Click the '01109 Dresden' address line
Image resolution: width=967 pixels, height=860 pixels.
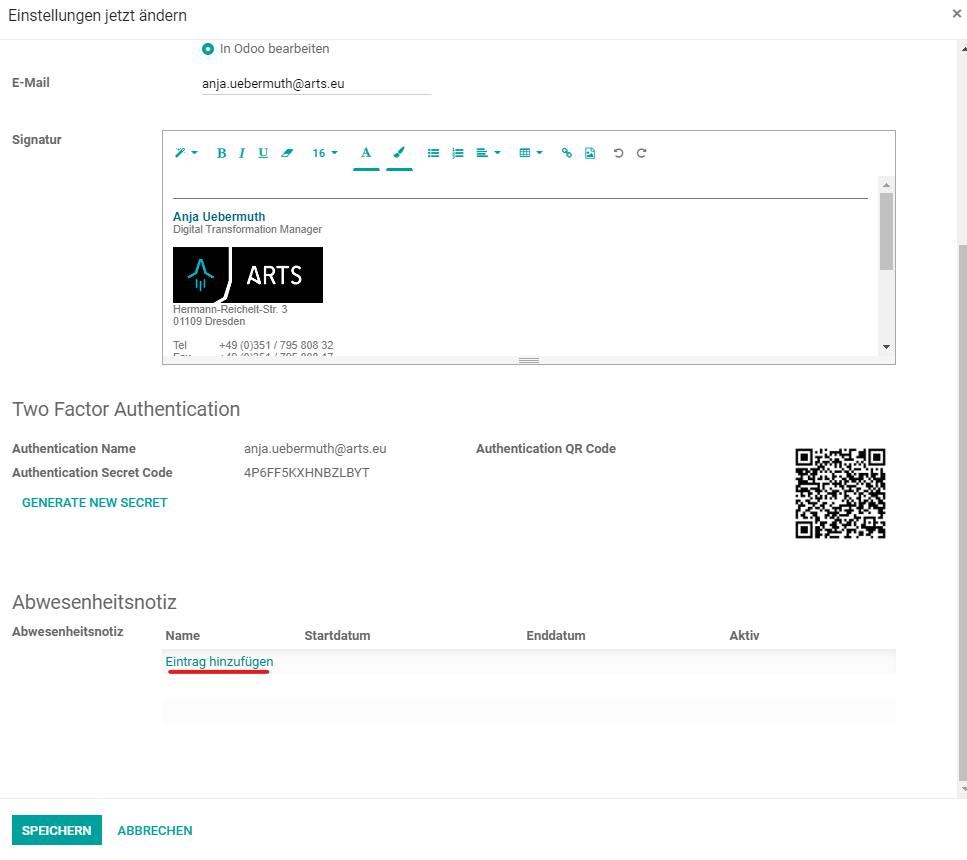click(x=209, y=321)
